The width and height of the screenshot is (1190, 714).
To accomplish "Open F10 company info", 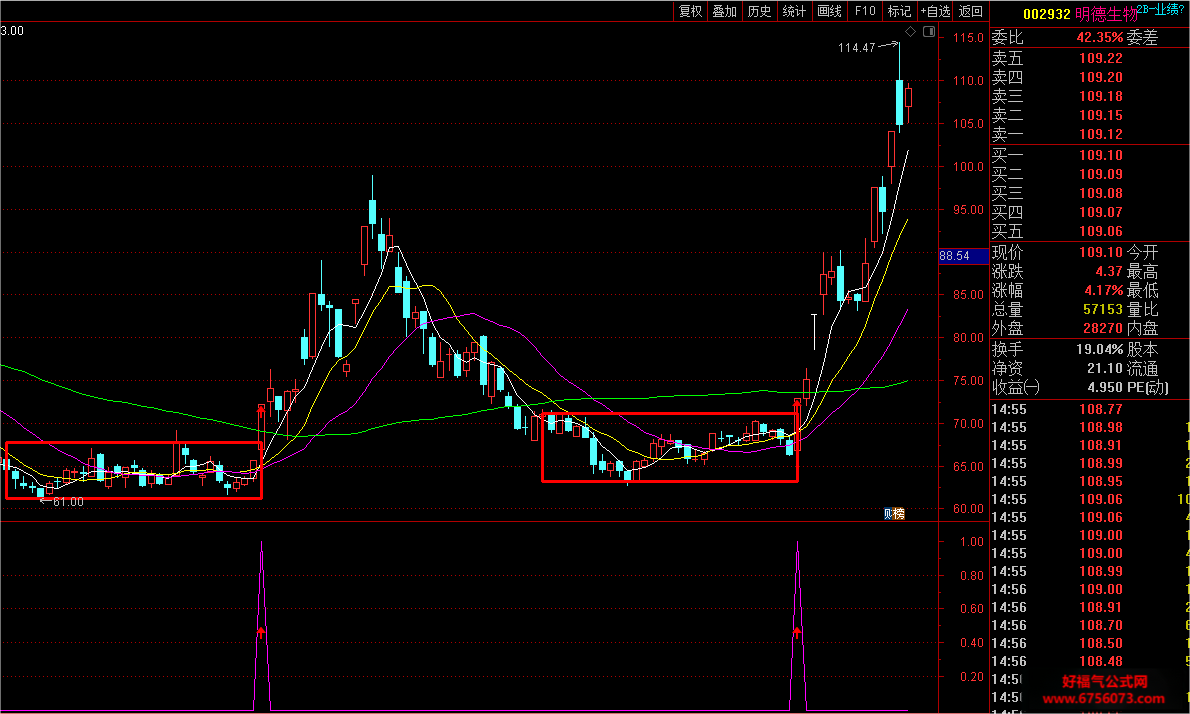I will (864, 11).
